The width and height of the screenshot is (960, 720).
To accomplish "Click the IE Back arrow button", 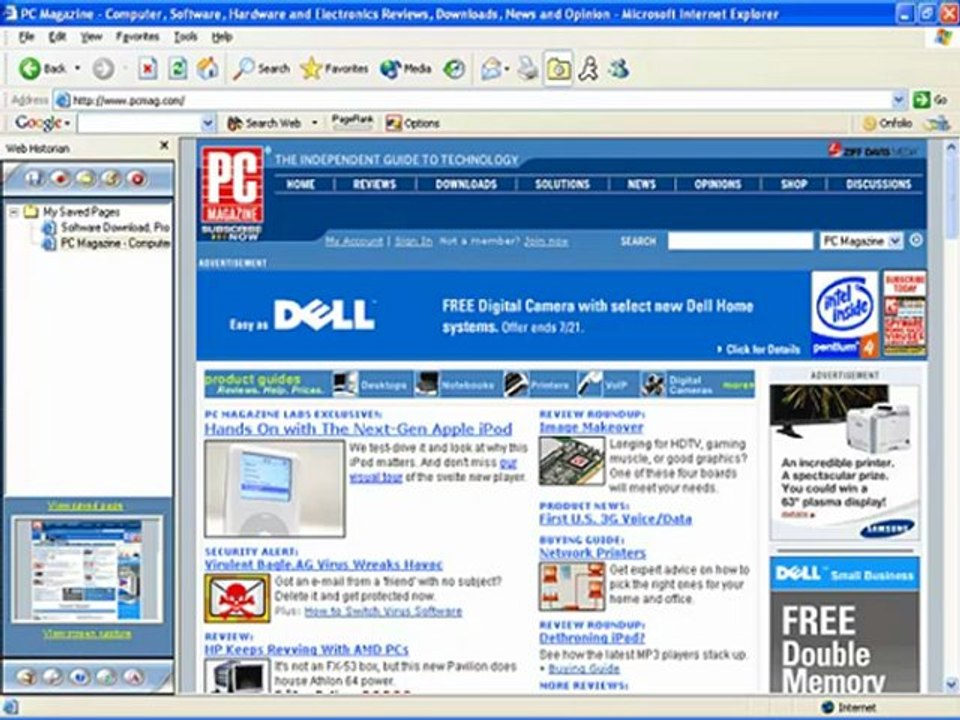I will 29,69.
